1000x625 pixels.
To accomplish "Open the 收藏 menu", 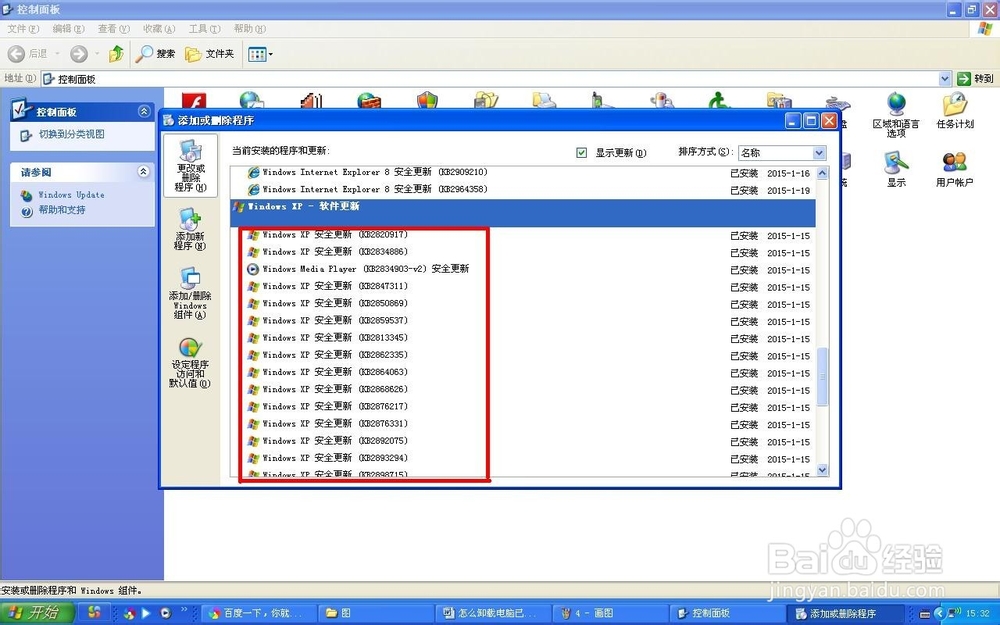I will pos(159,29).
